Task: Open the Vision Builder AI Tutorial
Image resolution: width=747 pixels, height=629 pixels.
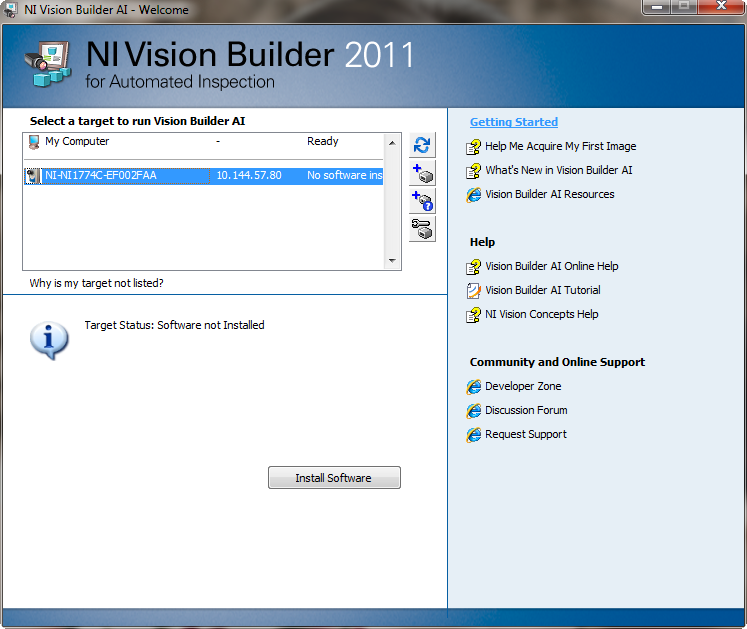Action: click(543, 290)
